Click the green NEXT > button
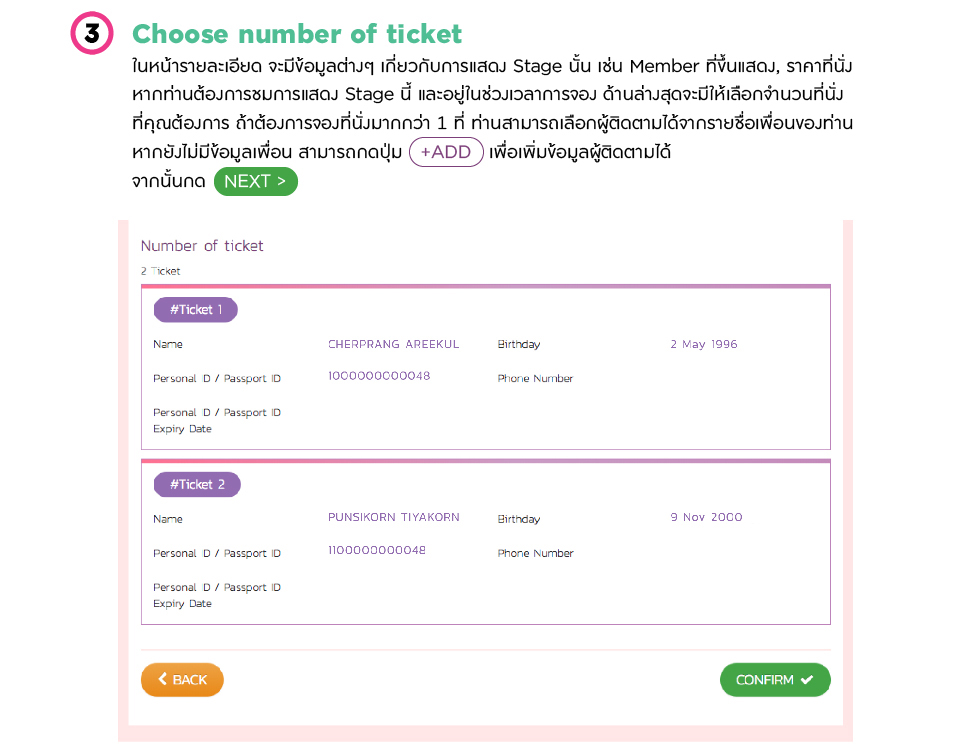 point(255,181)
